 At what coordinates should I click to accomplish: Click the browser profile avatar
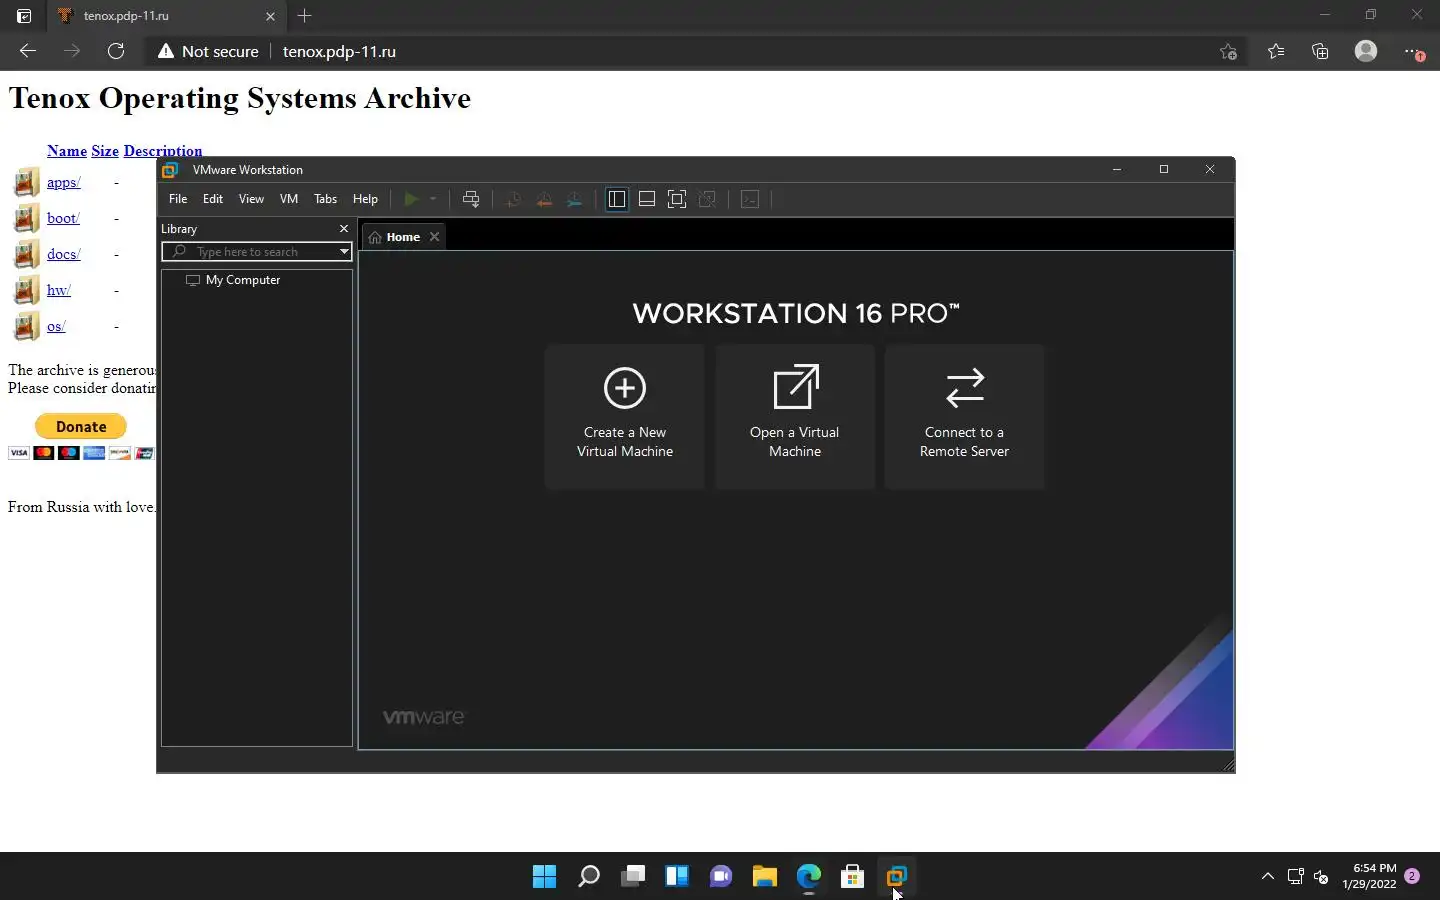(x=1366, y=51)
